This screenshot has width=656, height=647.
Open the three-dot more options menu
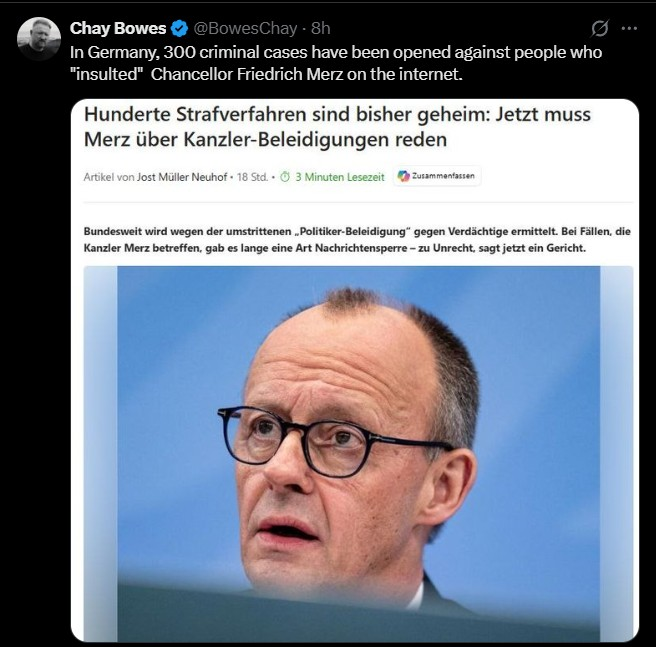tap(629, 28)
